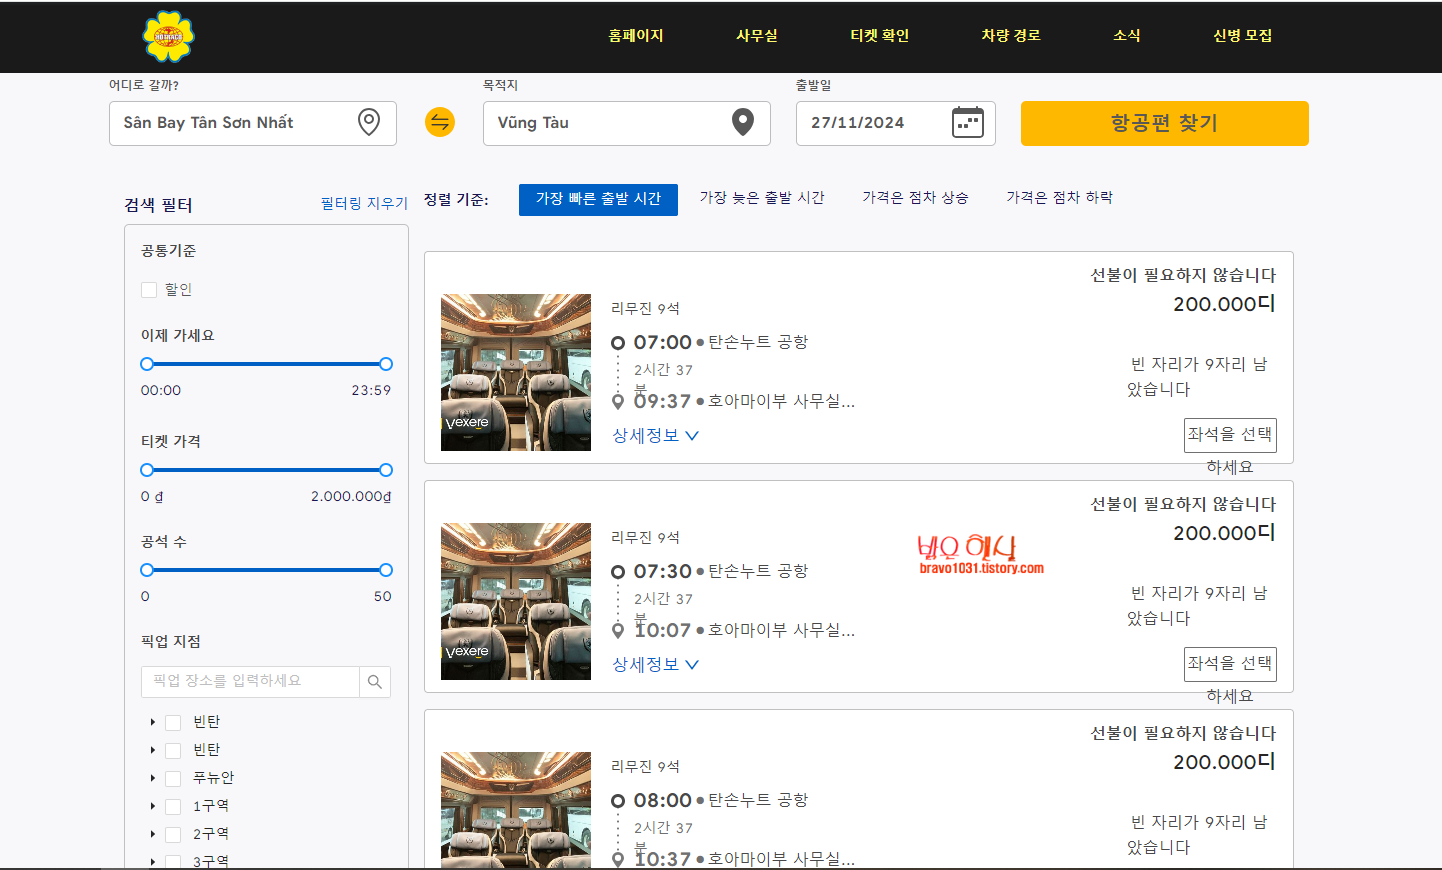The width and height of the screenshot is (1442, 870).
Task: Click the Sân Bay Tân Sơn Nhất origin field
Action: (x=253, y=123)
